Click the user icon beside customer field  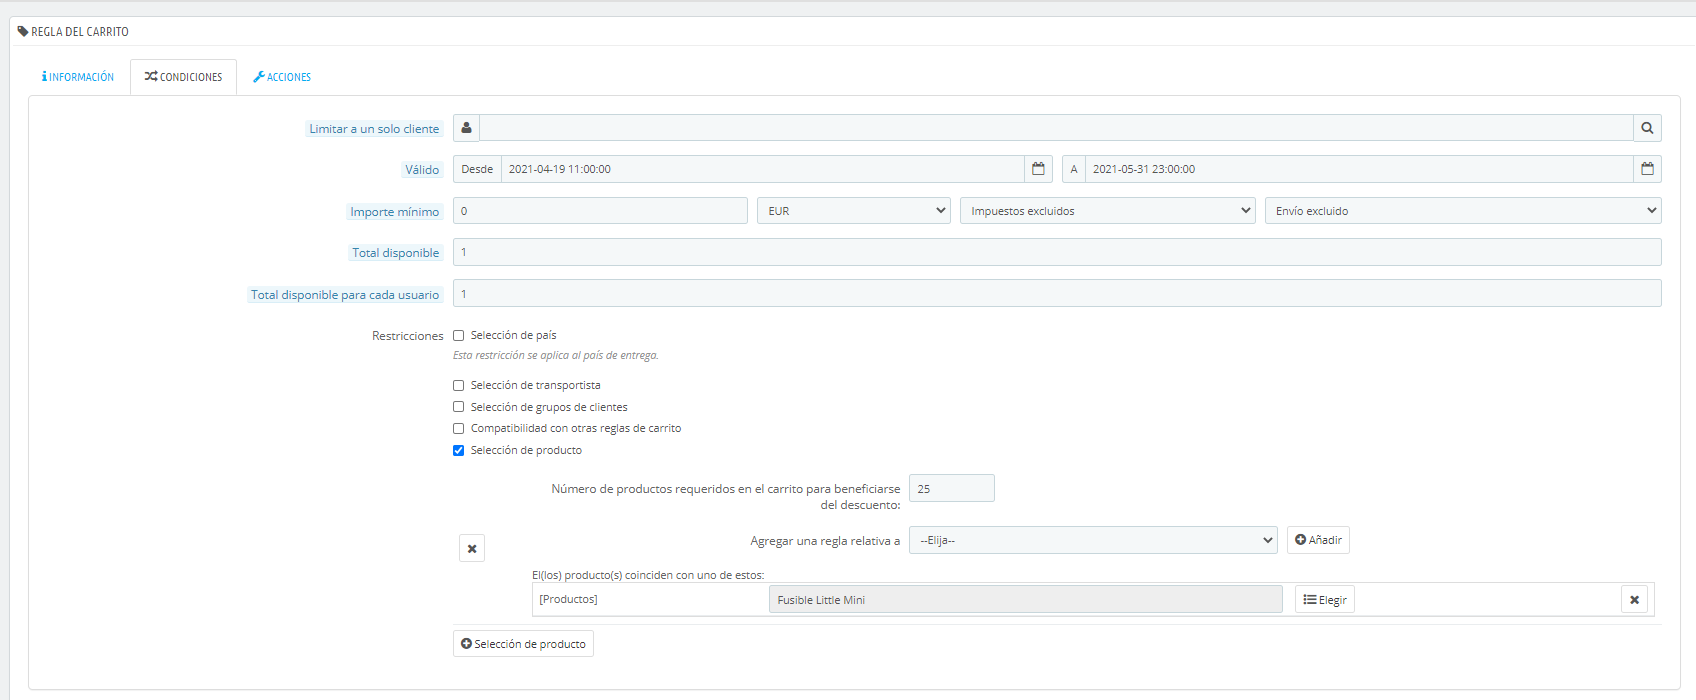(466, 128)
